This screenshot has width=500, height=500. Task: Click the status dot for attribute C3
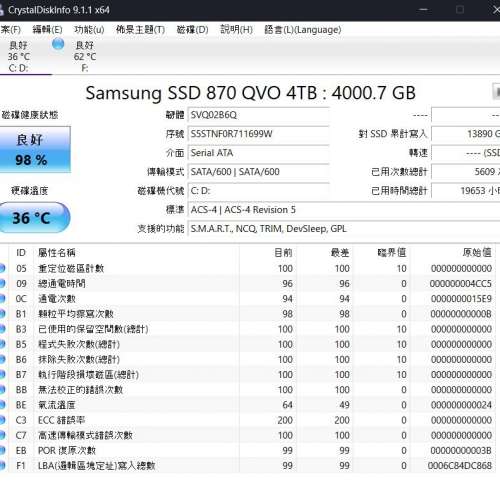coord(2,420)
